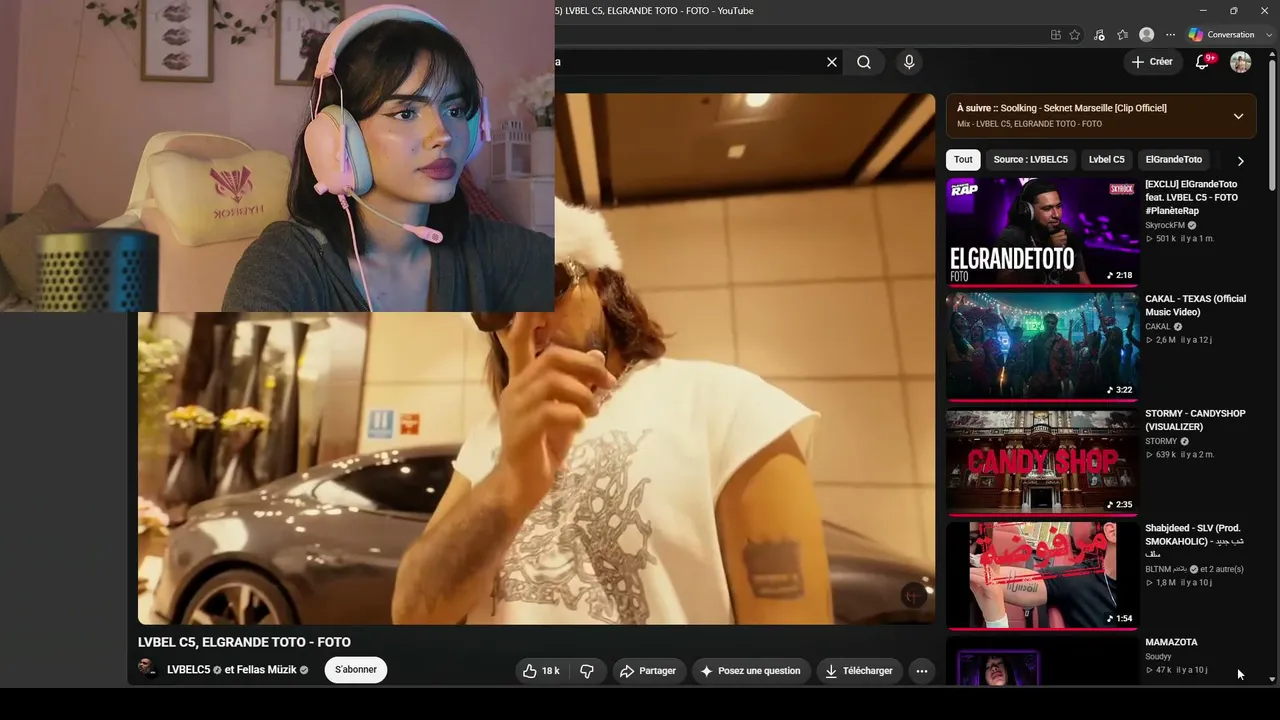
Task: Clear the YouTube search box text
Action: click(x=831, y=62)
